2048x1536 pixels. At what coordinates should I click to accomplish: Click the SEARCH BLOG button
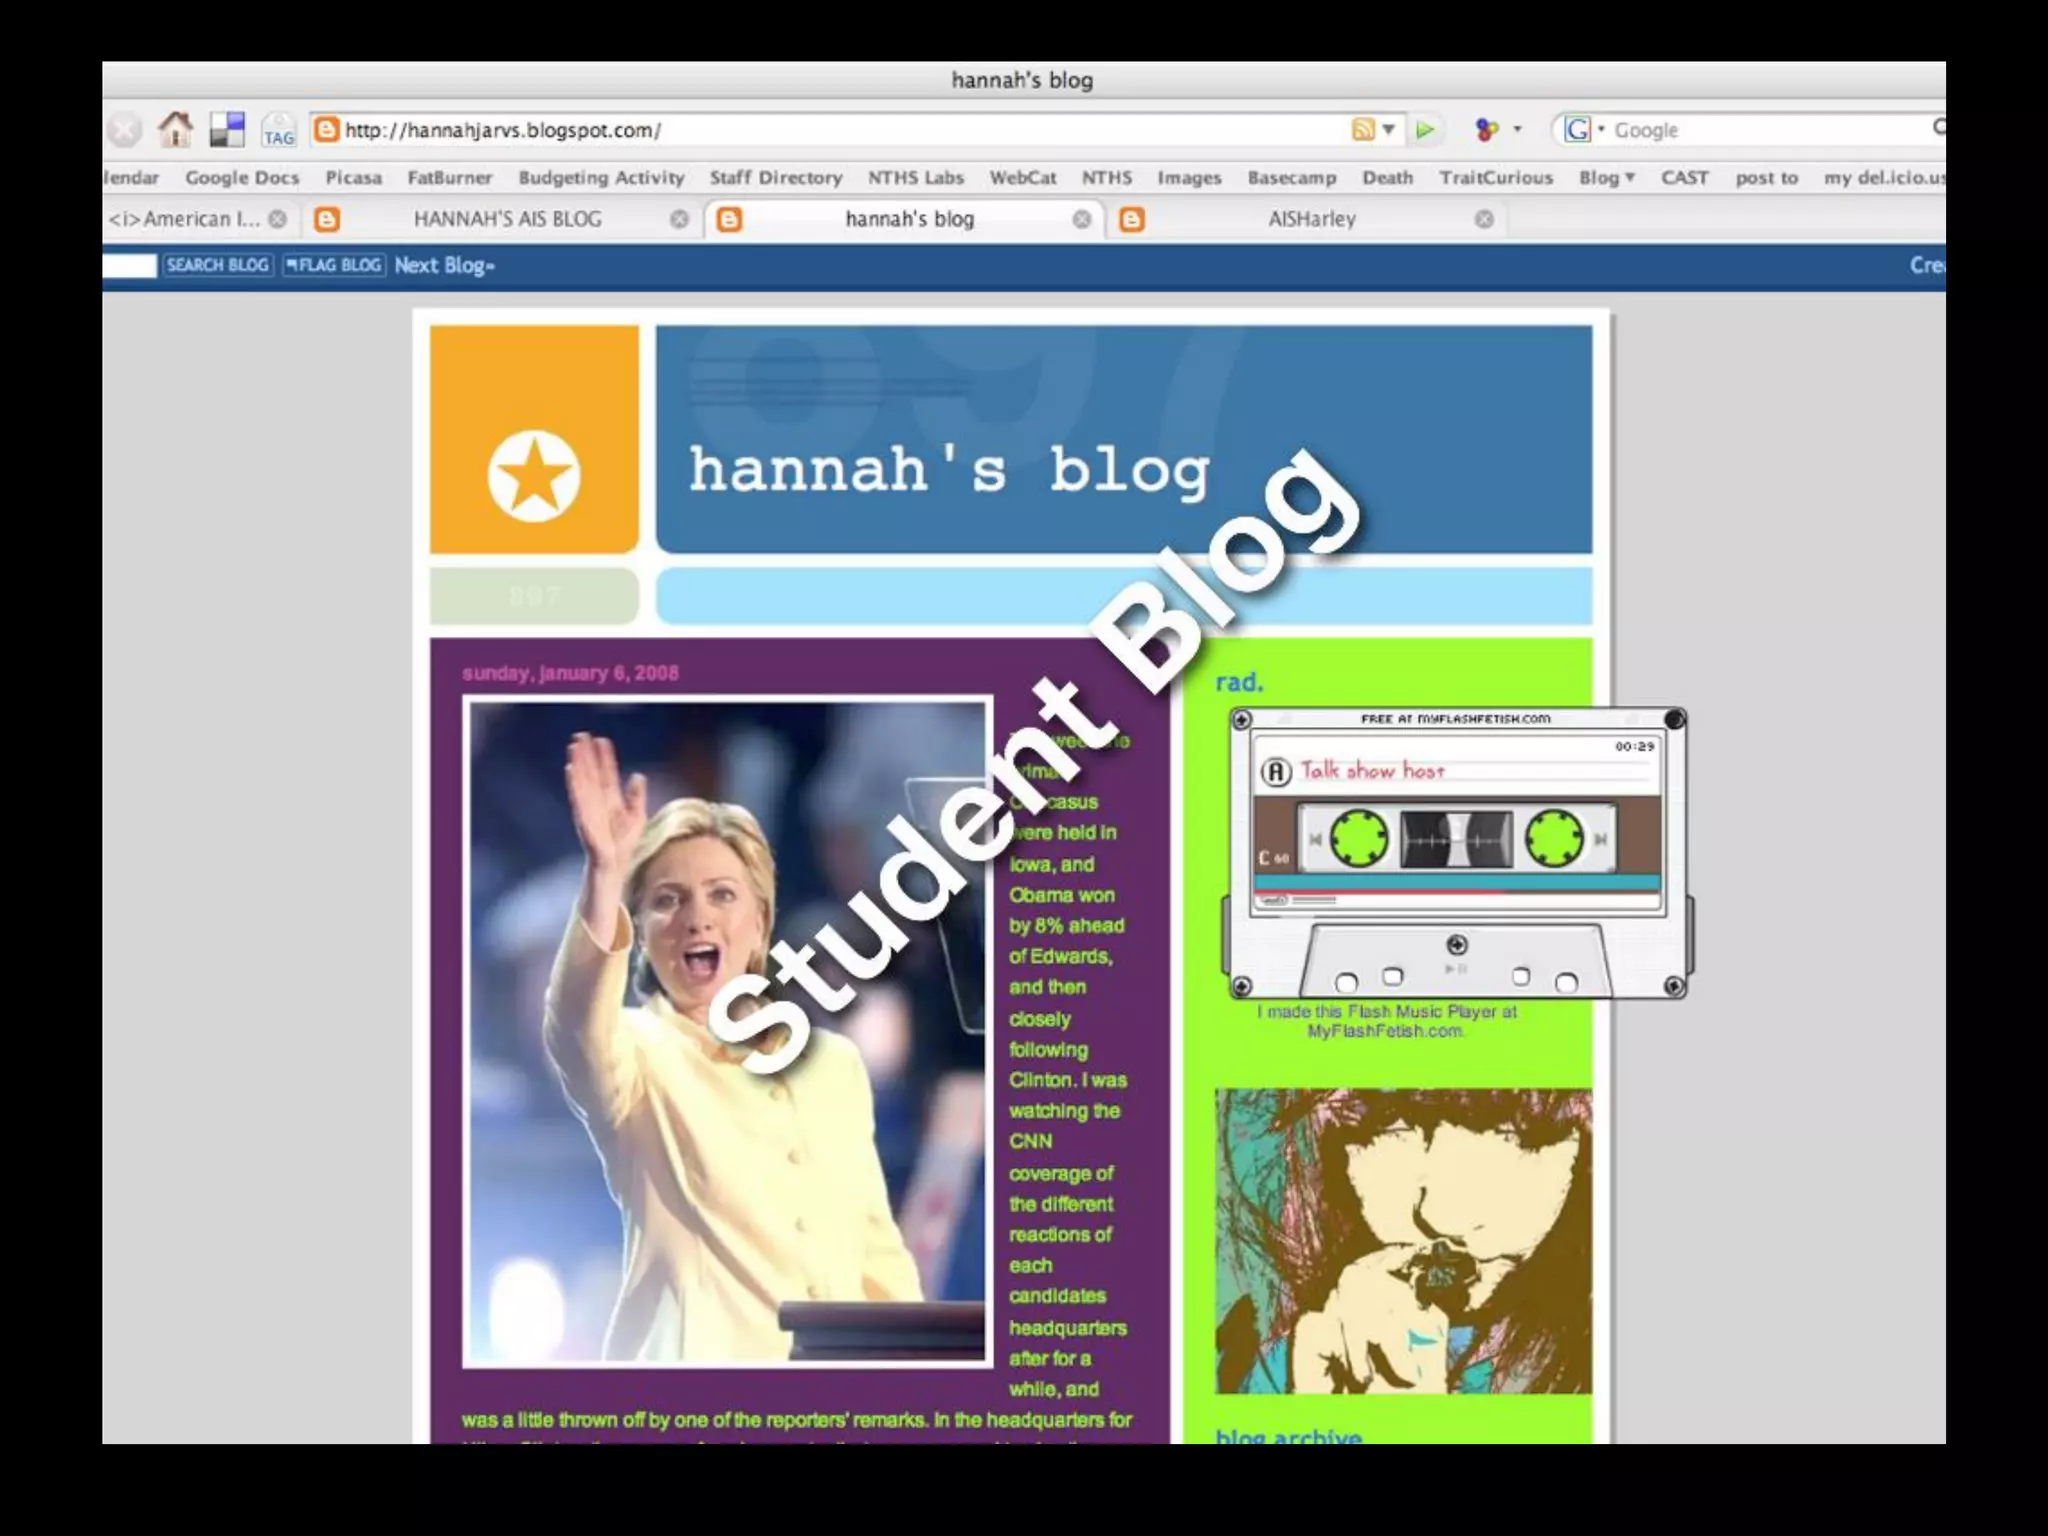click(x=217, y=265)
